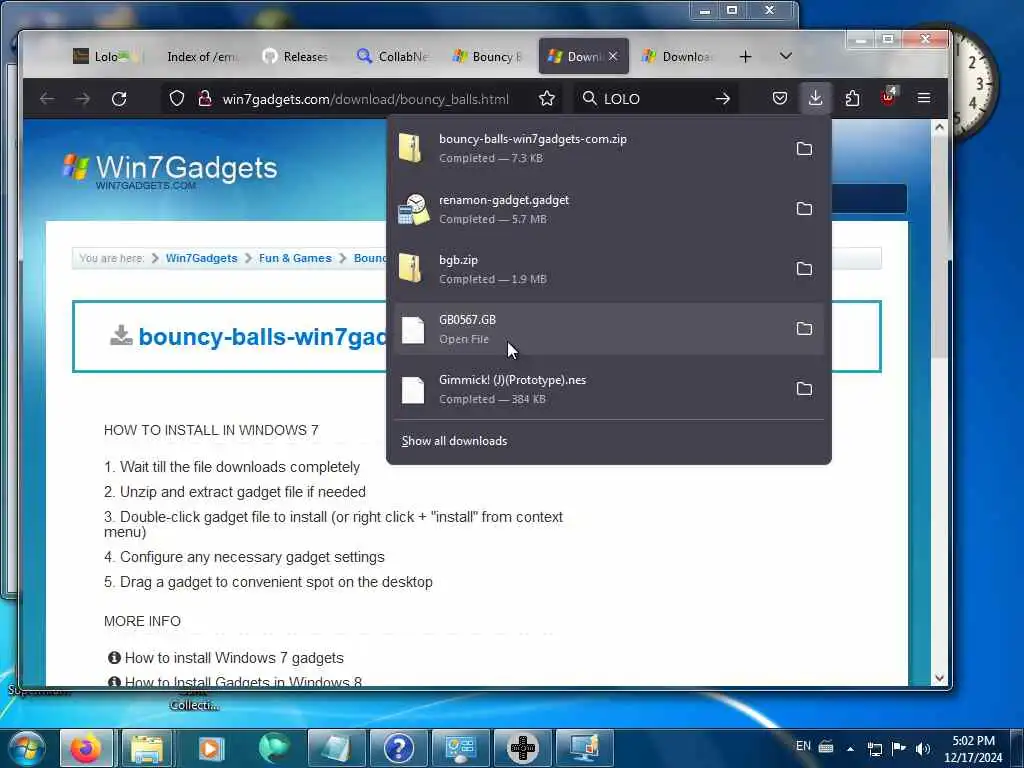Click the bouncy-balls-win7gadgets download link

point(263,336)
